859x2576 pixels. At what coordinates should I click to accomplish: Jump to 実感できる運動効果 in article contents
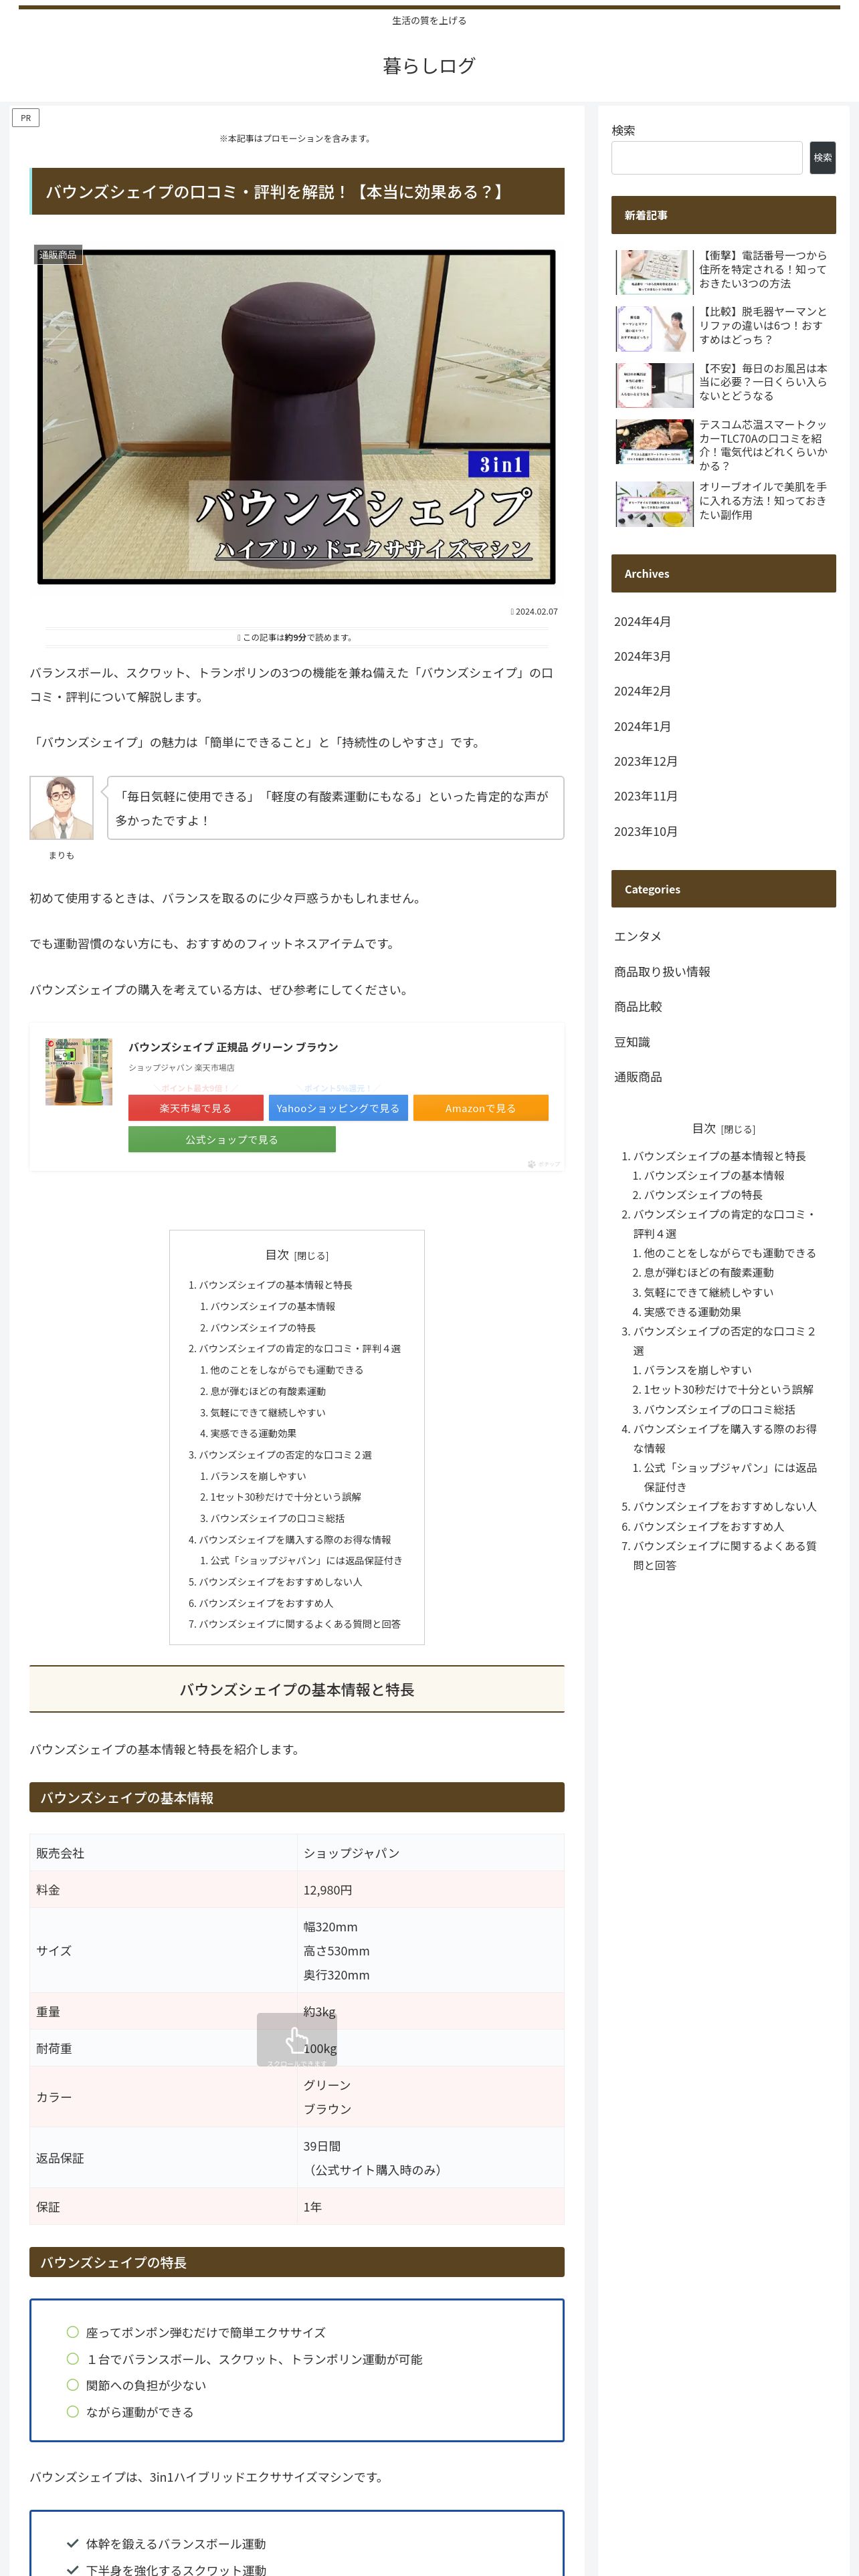pos(253,1434)
